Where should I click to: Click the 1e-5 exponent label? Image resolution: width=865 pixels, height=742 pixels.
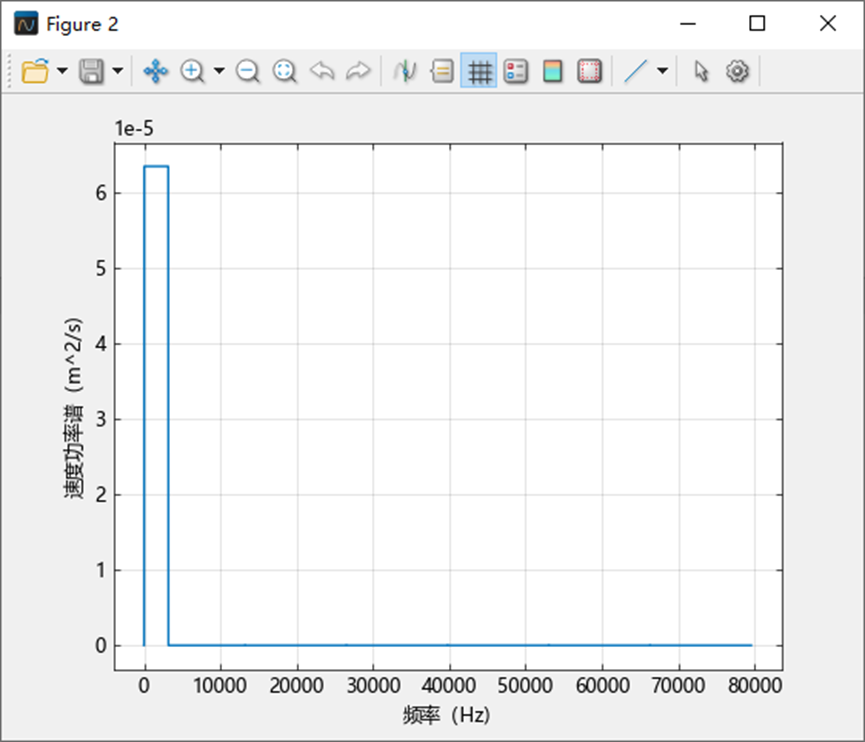tap(134, 129)
